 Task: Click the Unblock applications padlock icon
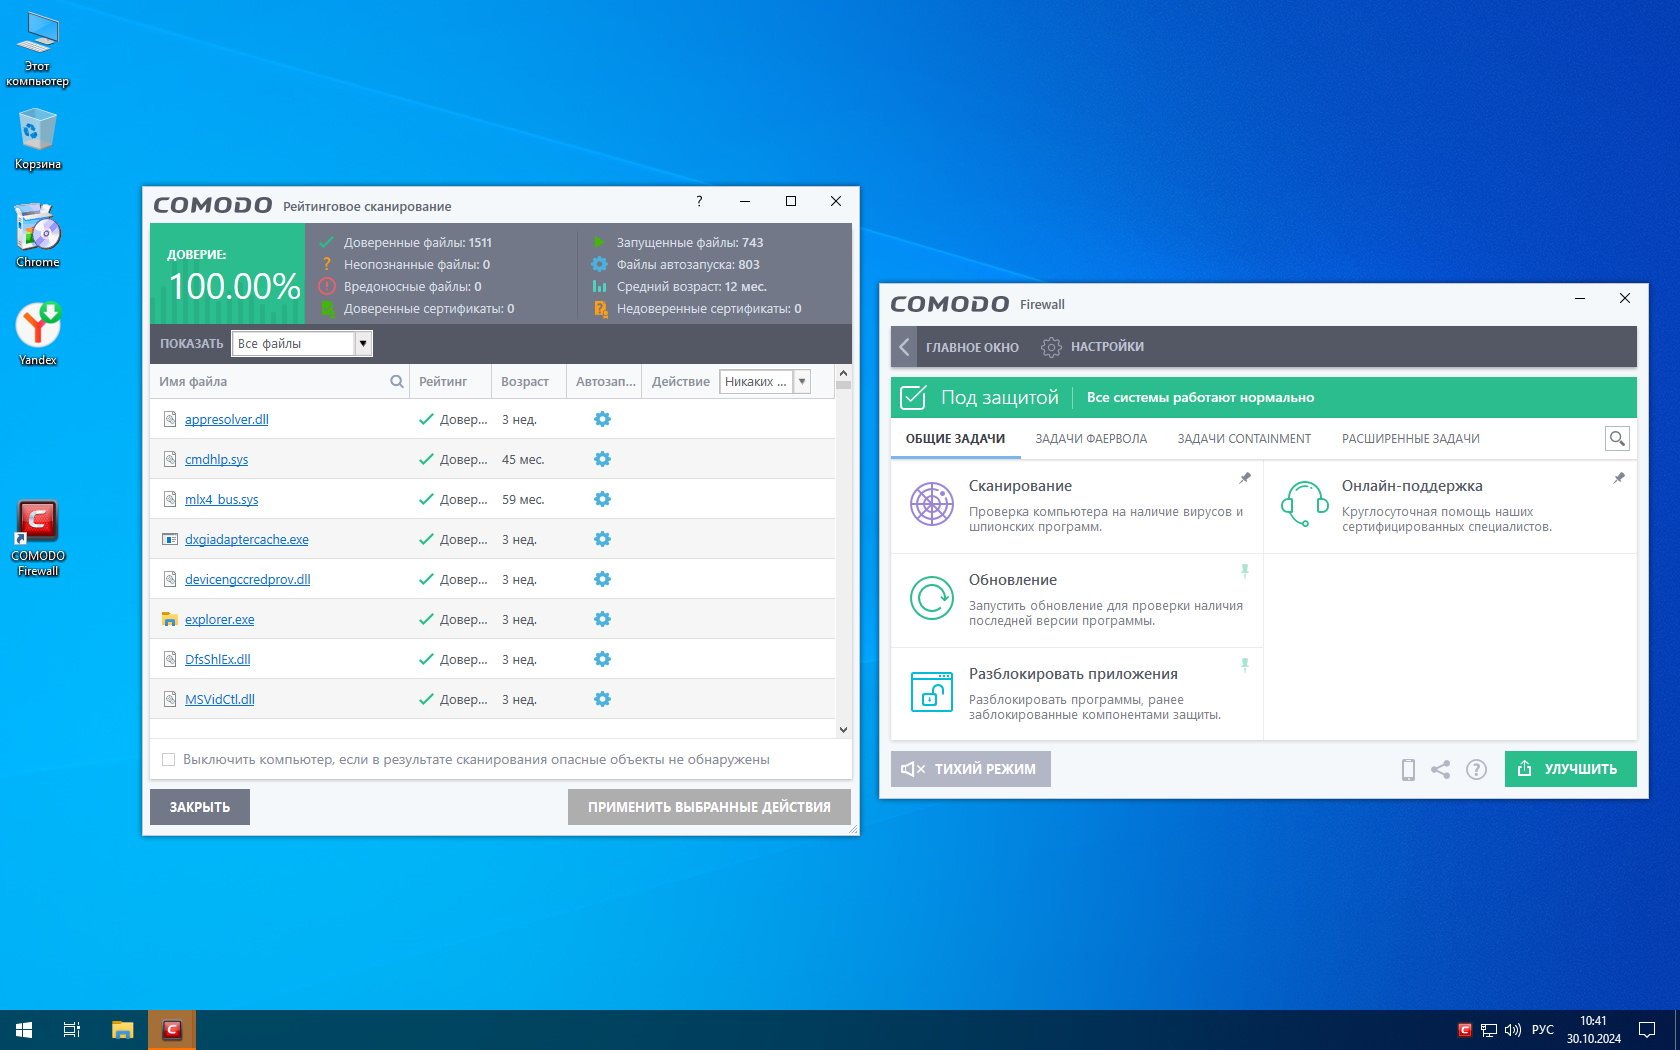tap(931, 692)
